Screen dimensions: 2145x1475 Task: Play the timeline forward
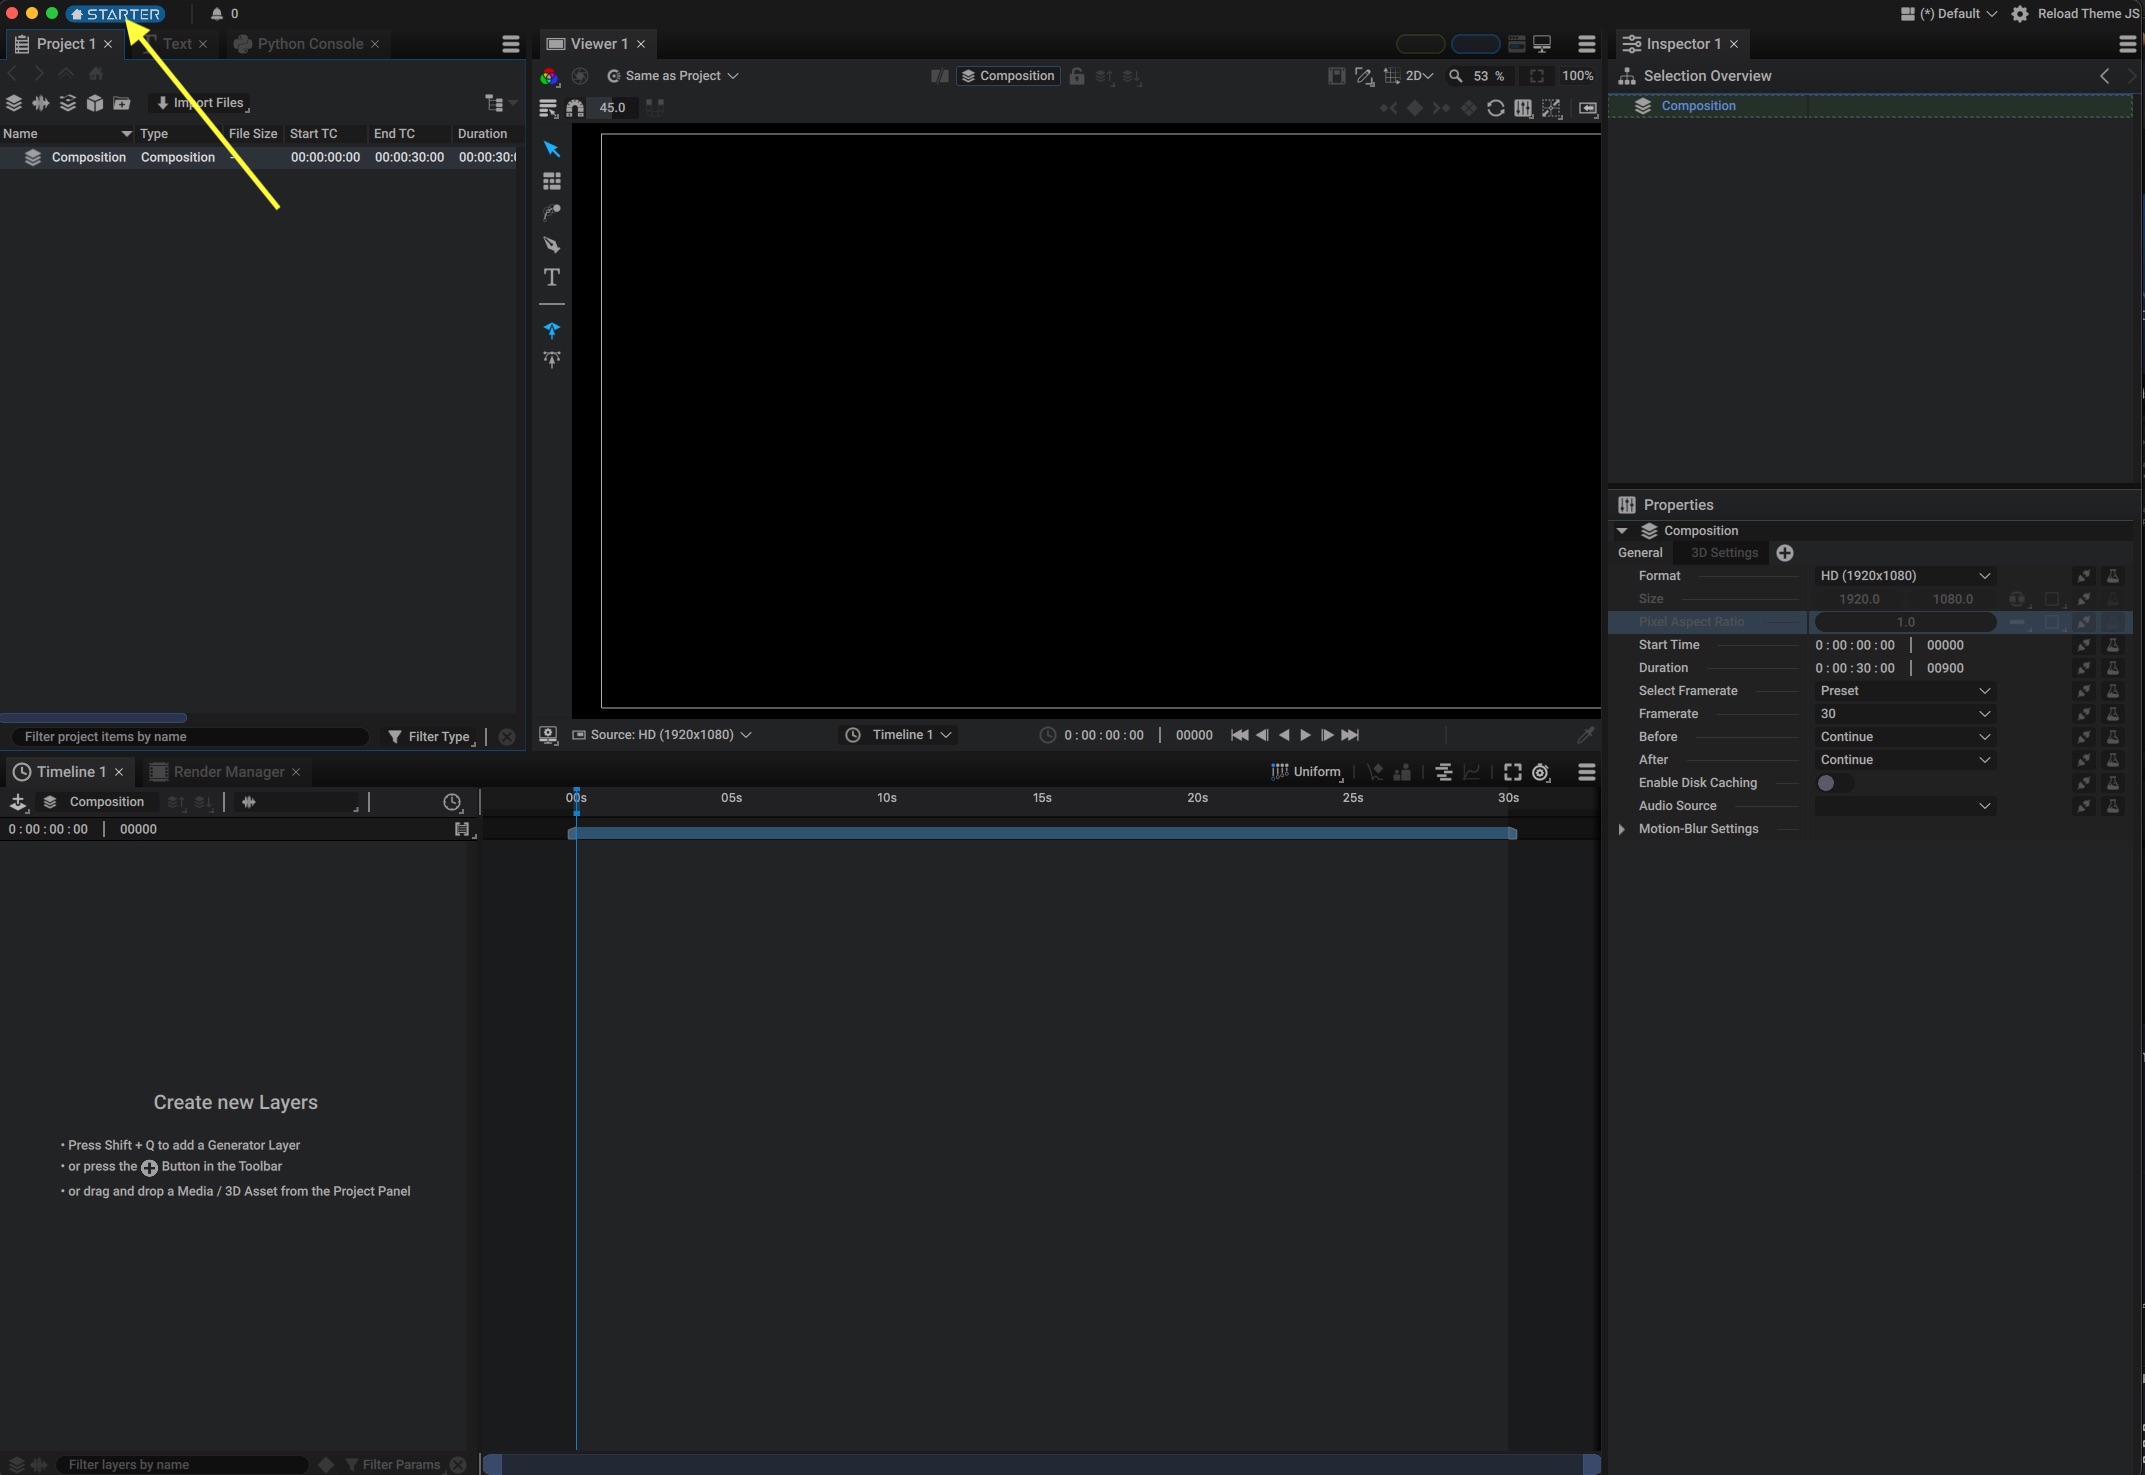tap(1305, 735)
